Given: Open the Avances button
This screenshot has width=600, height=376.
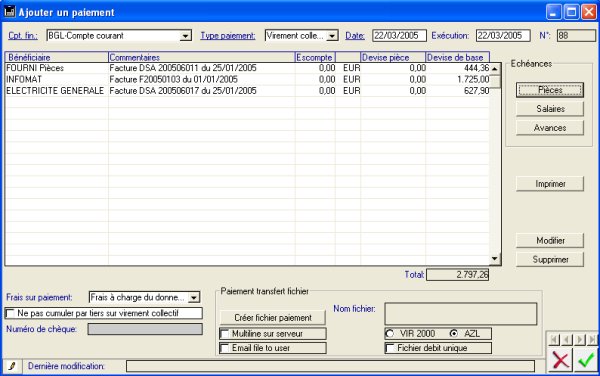Looking at the screenshot, I should tap(550, 128).
